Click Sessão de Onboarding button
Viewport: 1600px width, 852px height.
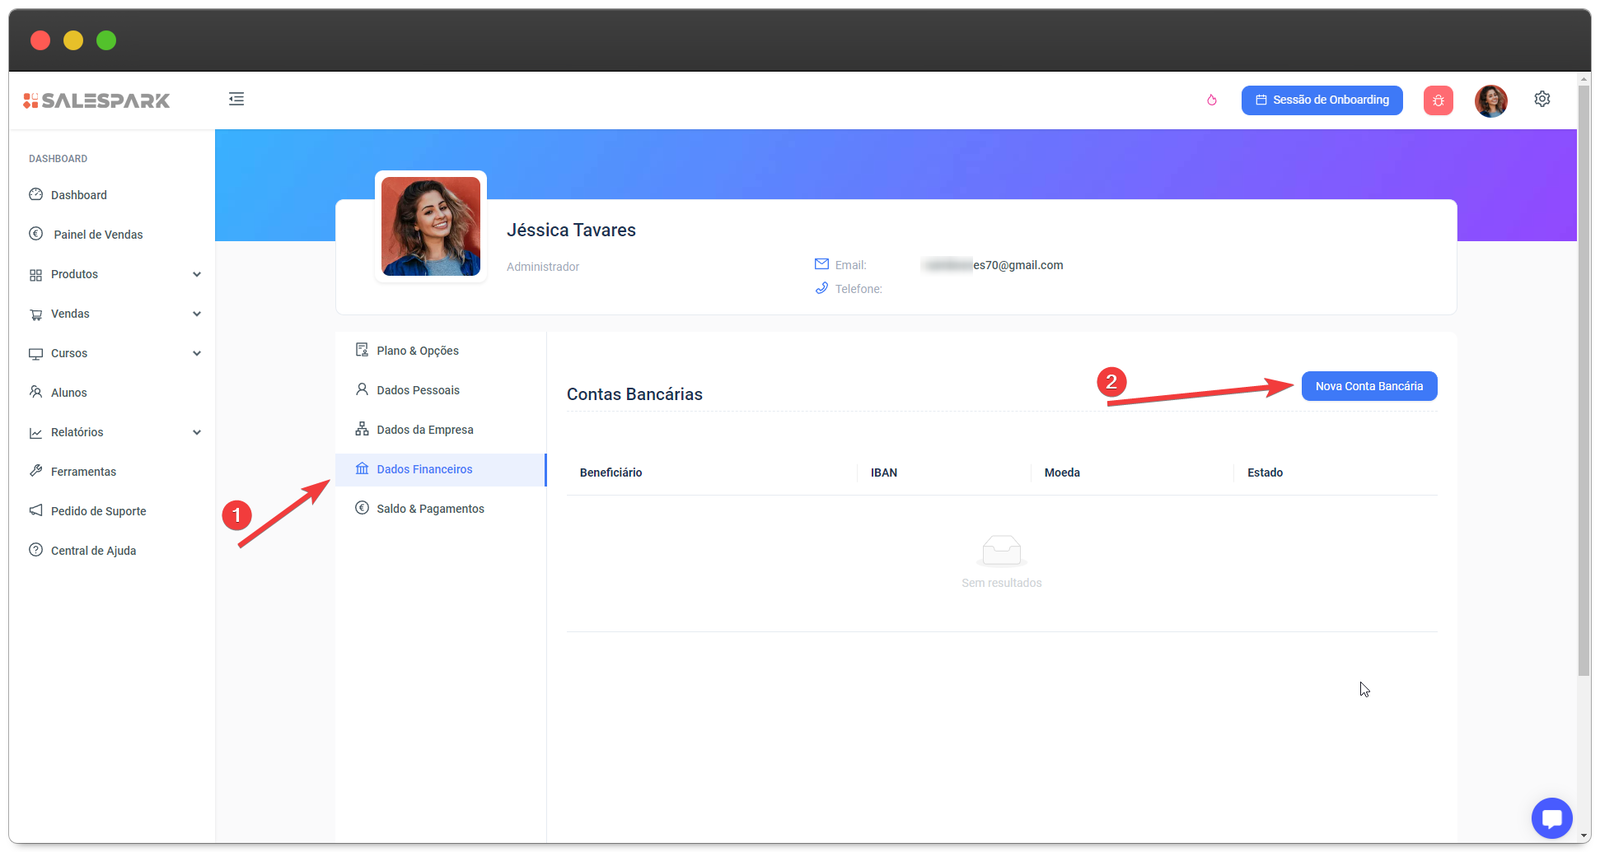pyautogui.click(x=1321, y=100)
